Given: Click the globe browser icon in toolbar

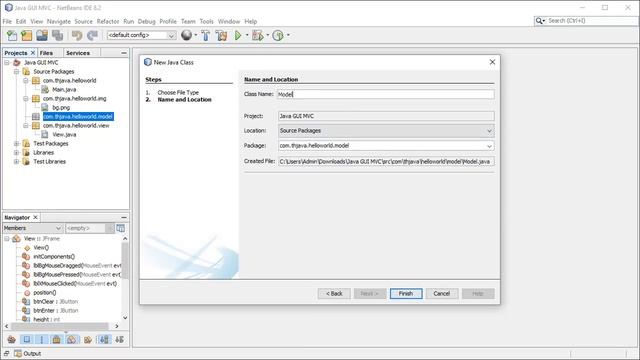Looking at the screenshot, I should [187, 36].
